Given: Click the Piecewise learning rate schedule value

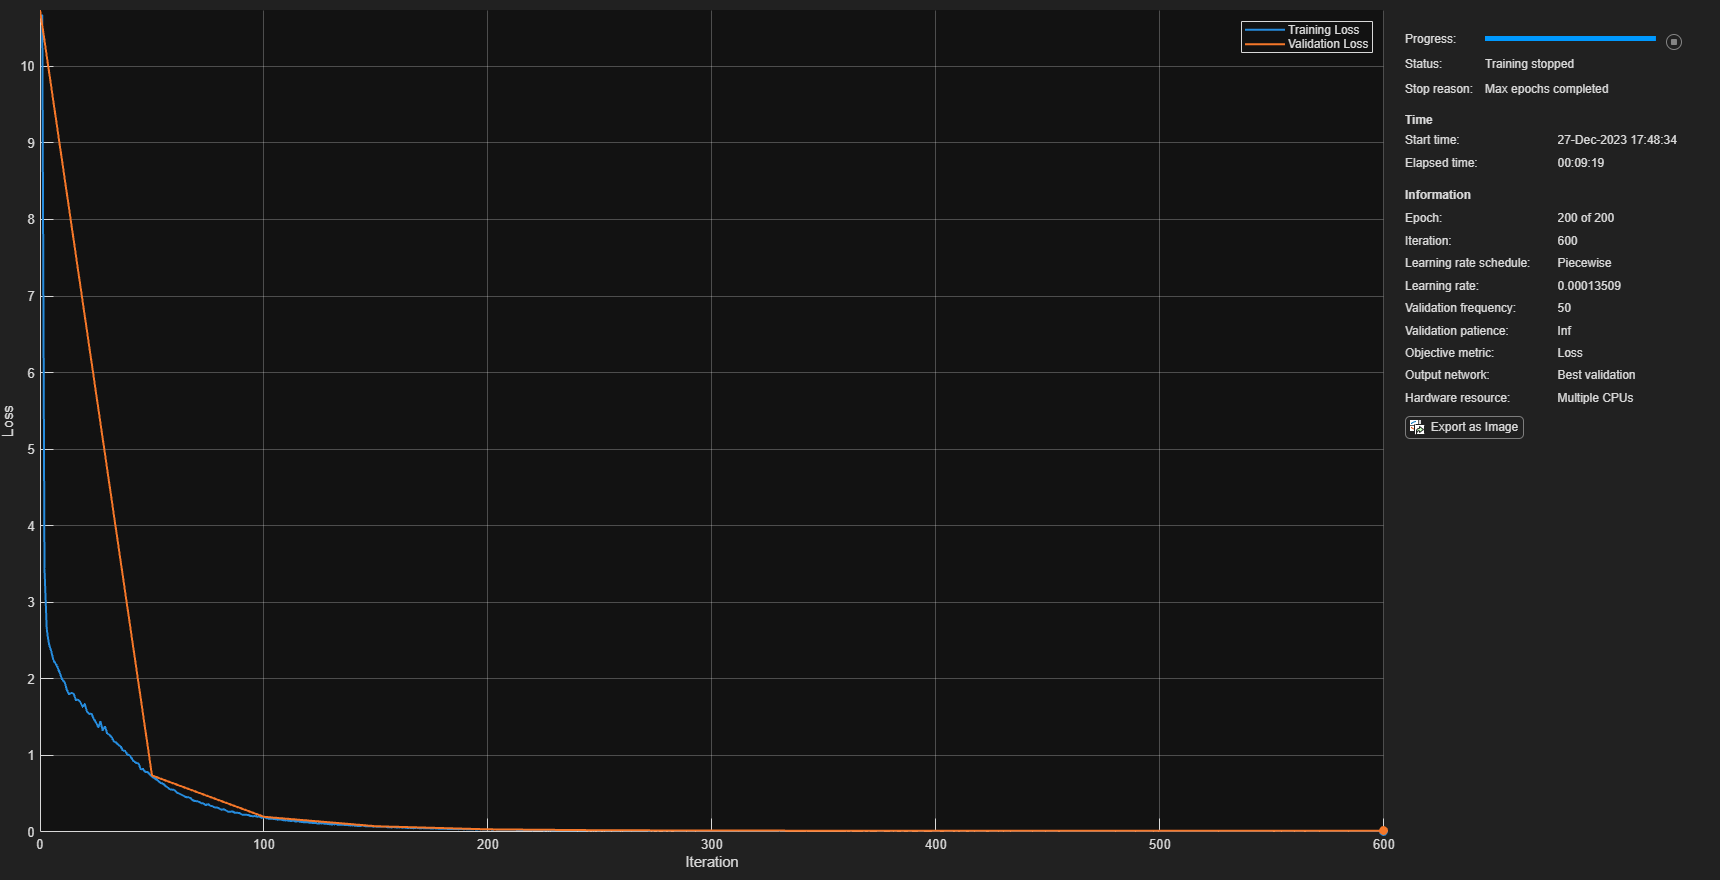Looking at the screenshot, I should (x=1584, y=263).
